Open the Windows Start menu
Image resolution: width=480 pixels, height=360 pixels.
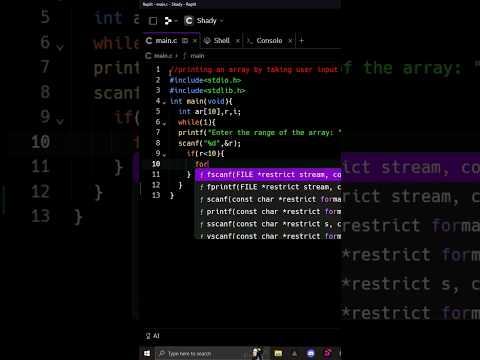click(x=147, y=353)
